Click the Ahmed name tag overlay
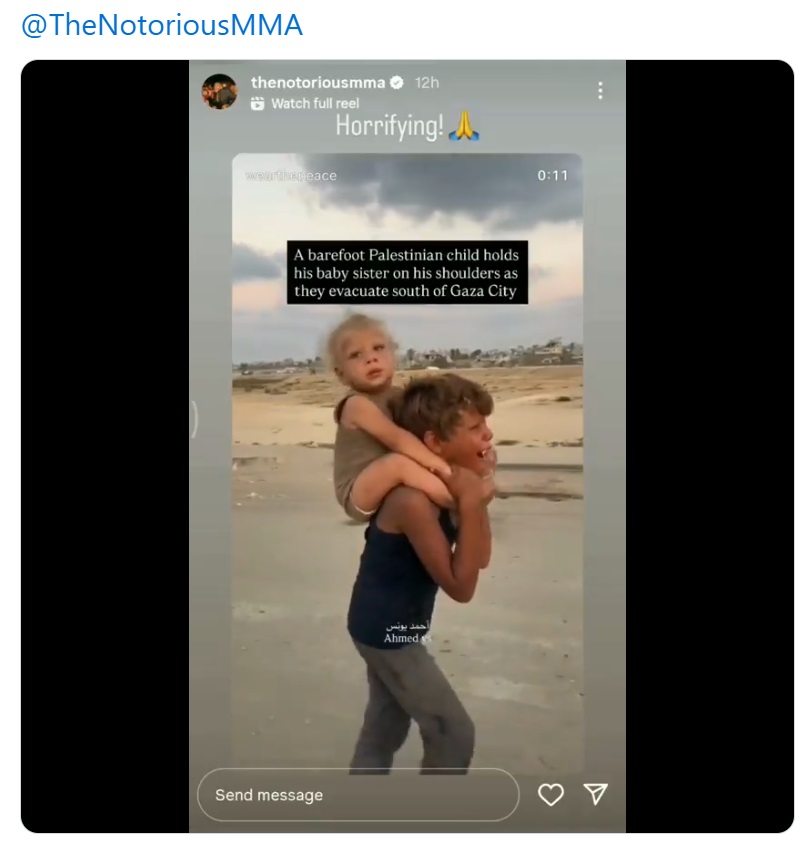 tap(408, 638)
